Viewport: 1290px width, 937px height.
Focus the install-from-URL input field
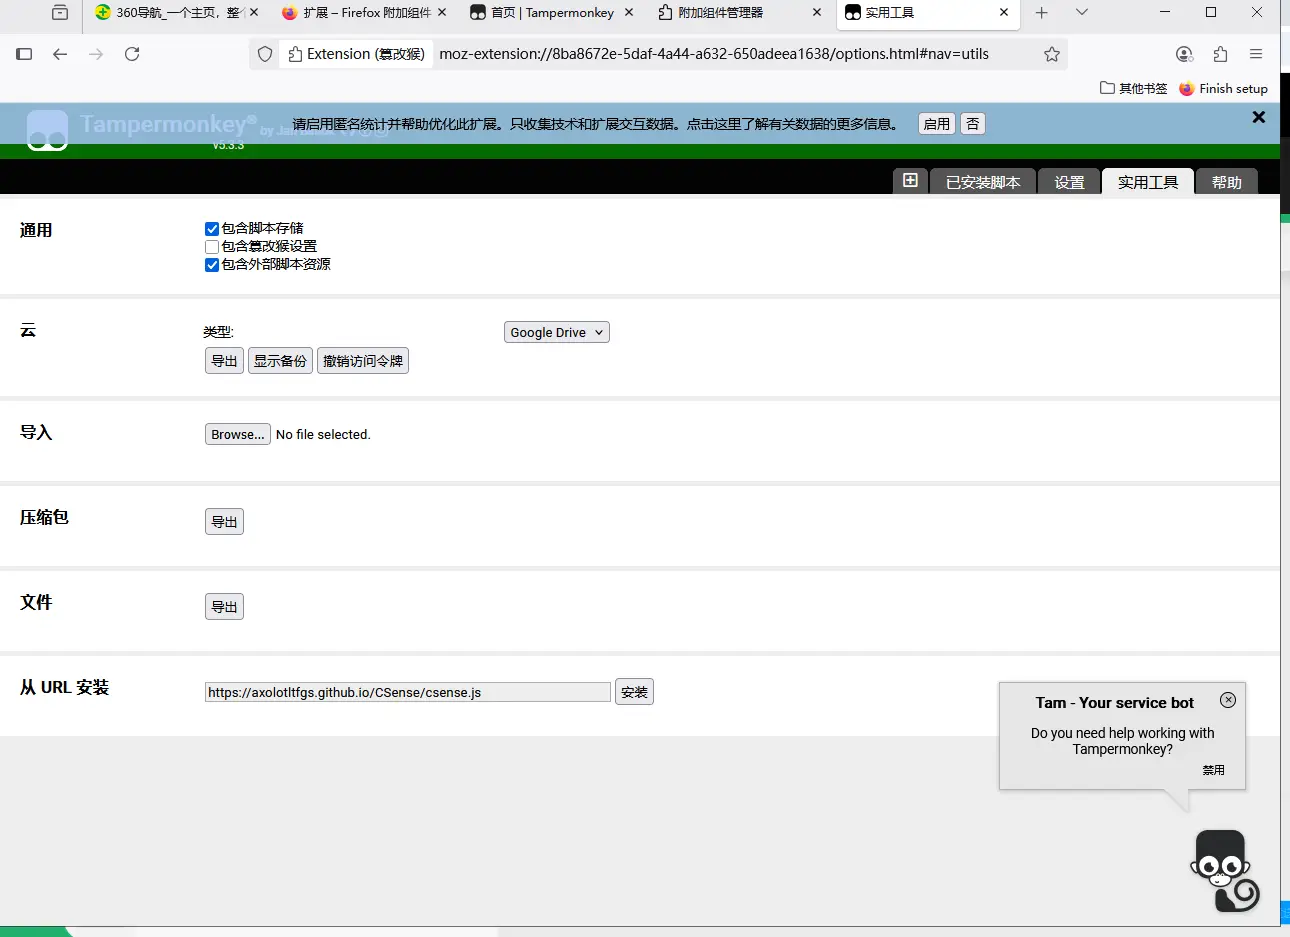point(408,692)
